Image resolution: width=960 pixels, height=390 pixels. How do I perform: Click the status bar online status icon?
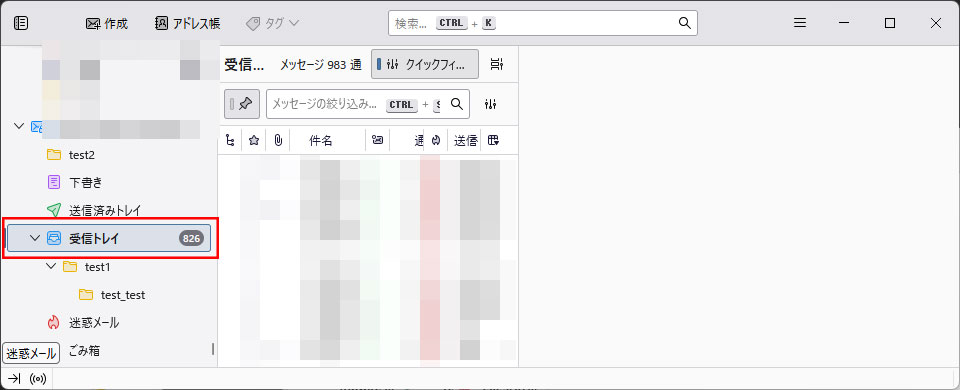coord(38,379)
